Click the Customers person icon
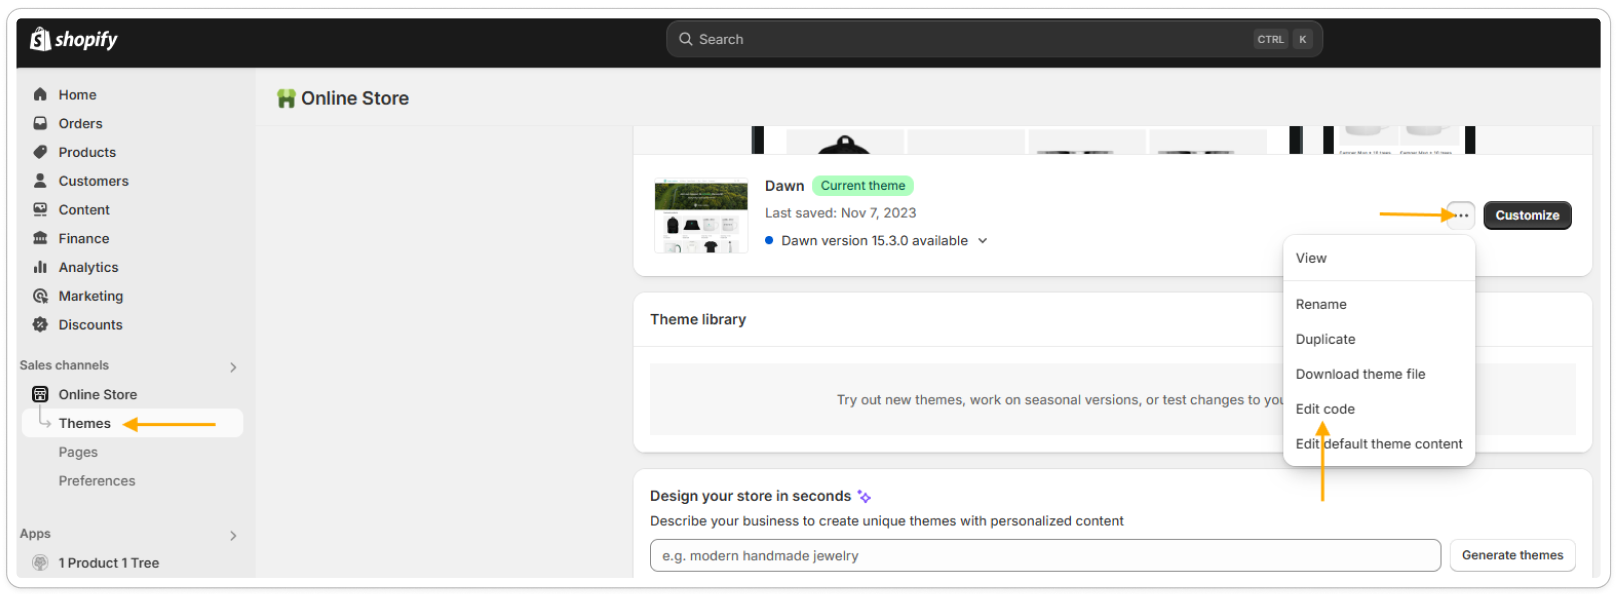This screenshot has height=594, width=1622. (40, 181)
